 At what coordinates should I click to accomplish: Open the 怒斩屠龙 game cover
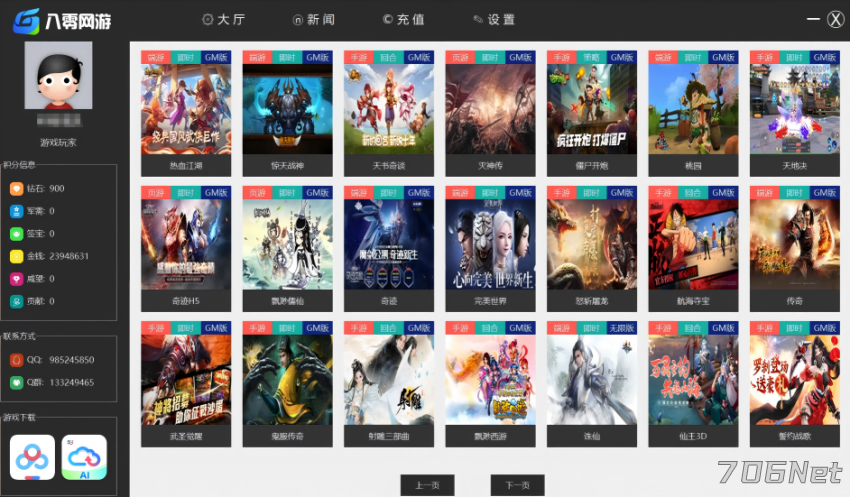click(x=591, y=244)
